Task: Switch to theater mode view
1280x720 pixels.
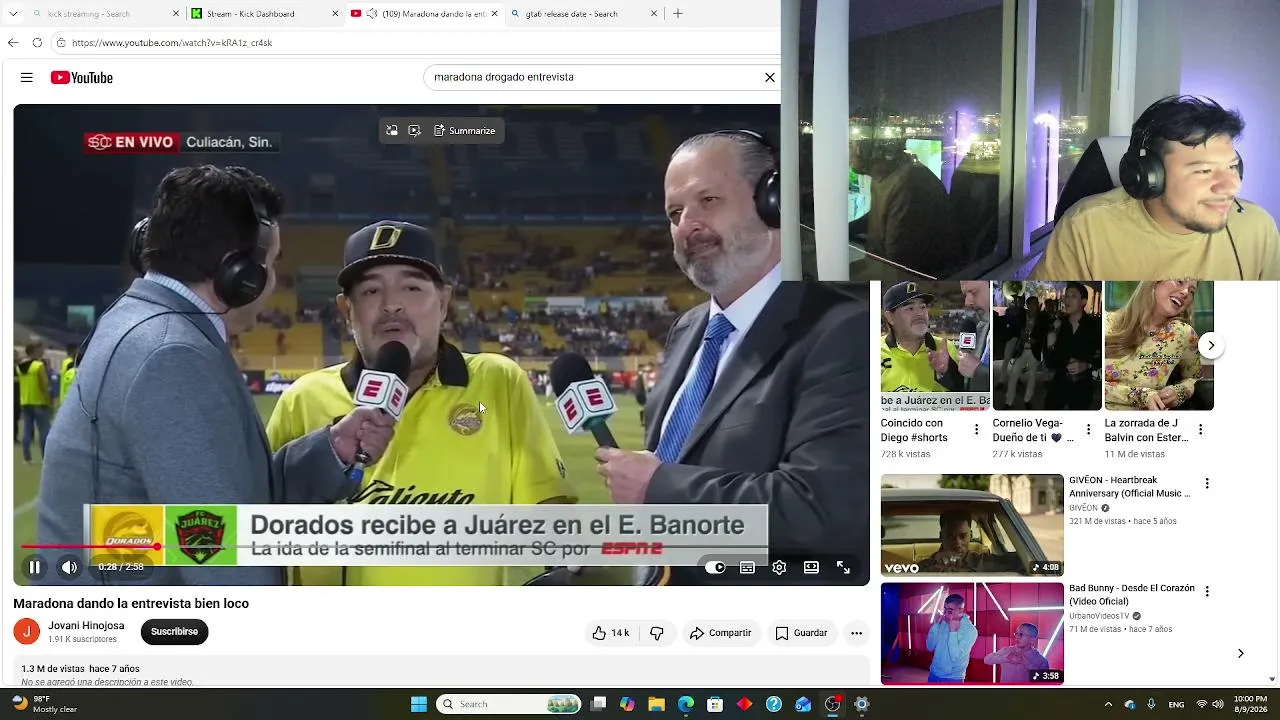Action: pos(811,567)
